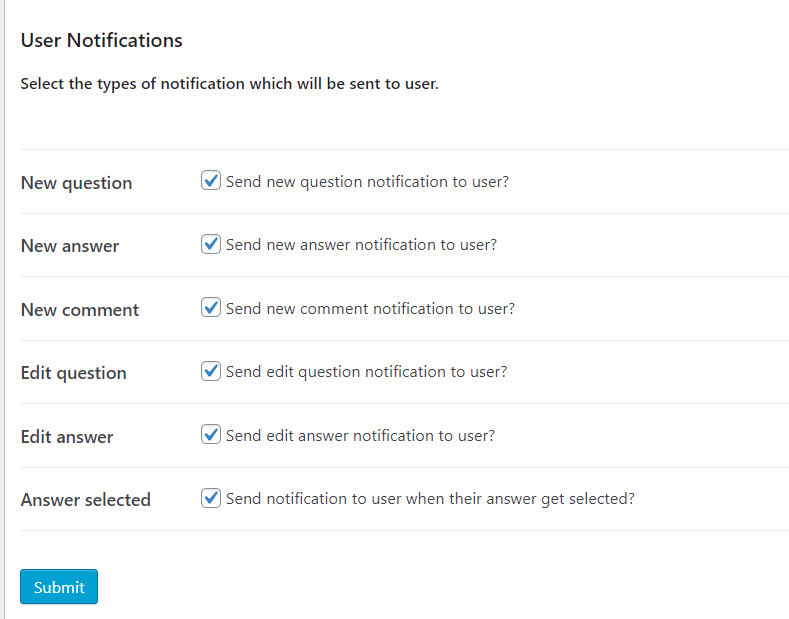The width and height of the screenshot is (789, 619).
Task: Disable the new comment notification checkbox
Action: [x=211, y=308]
